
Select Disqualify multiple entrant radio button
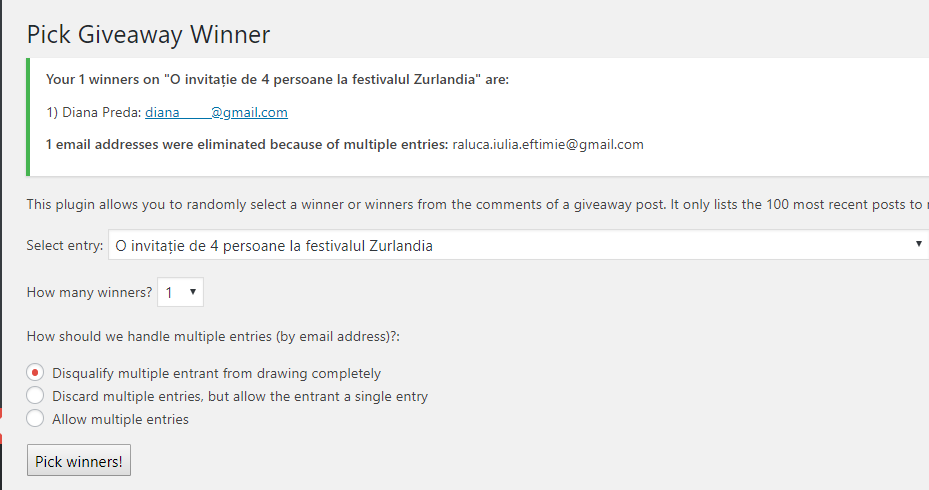[35, 373]
